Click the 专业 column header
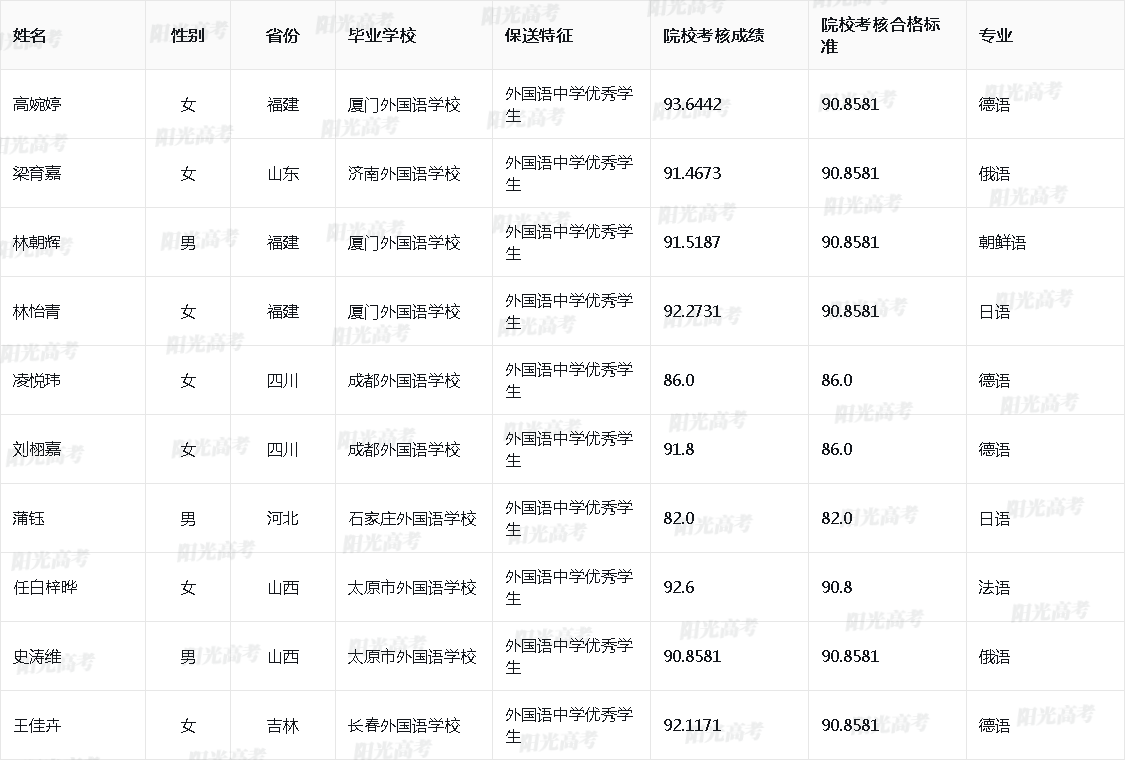 (996, 35)
